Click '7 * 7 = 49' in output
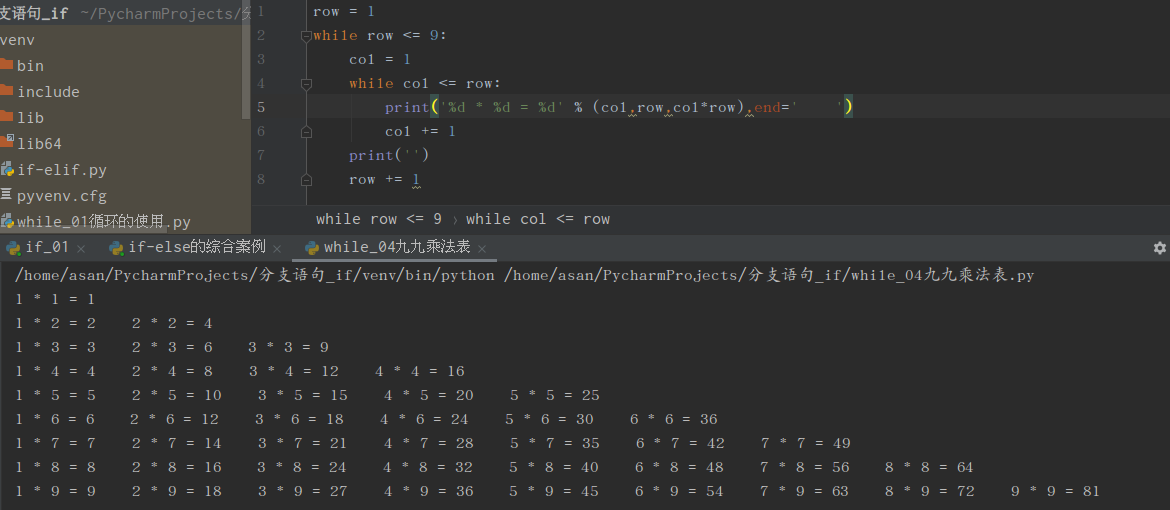1170x510 pixels. point(806,444)
